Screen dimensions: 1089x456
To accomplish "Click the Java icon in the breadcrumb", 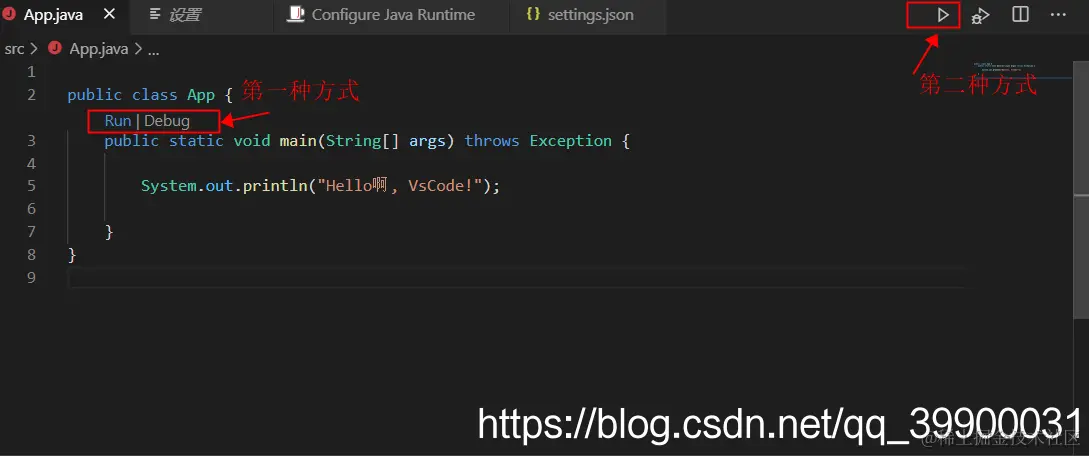I will [x=55, y=49].
